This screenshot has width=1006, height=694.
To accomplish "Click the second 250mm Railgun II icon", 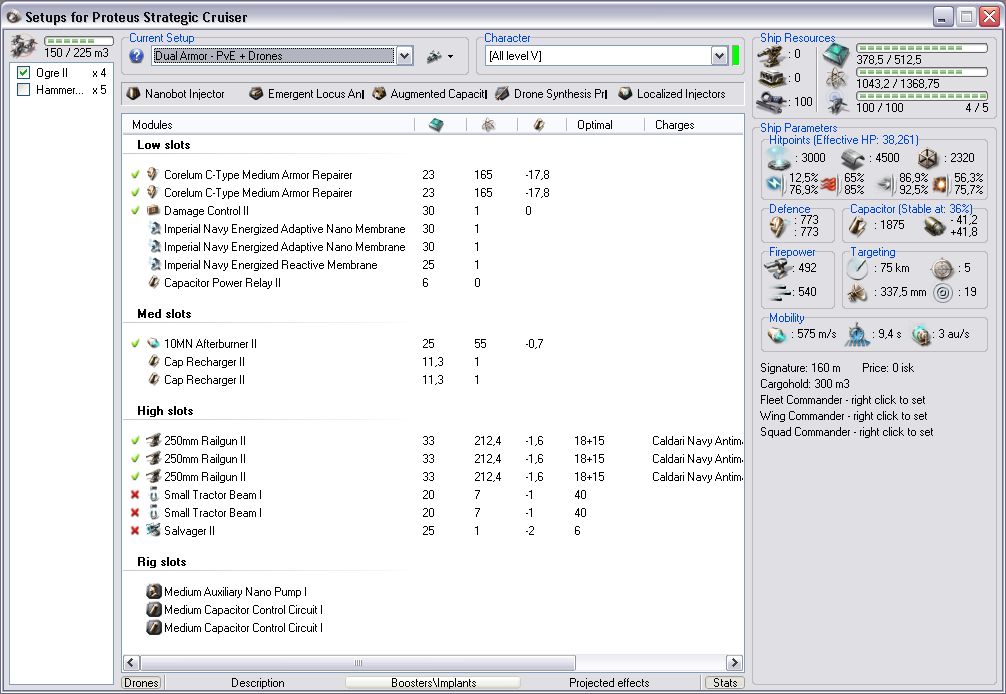I will coord(153,459).
